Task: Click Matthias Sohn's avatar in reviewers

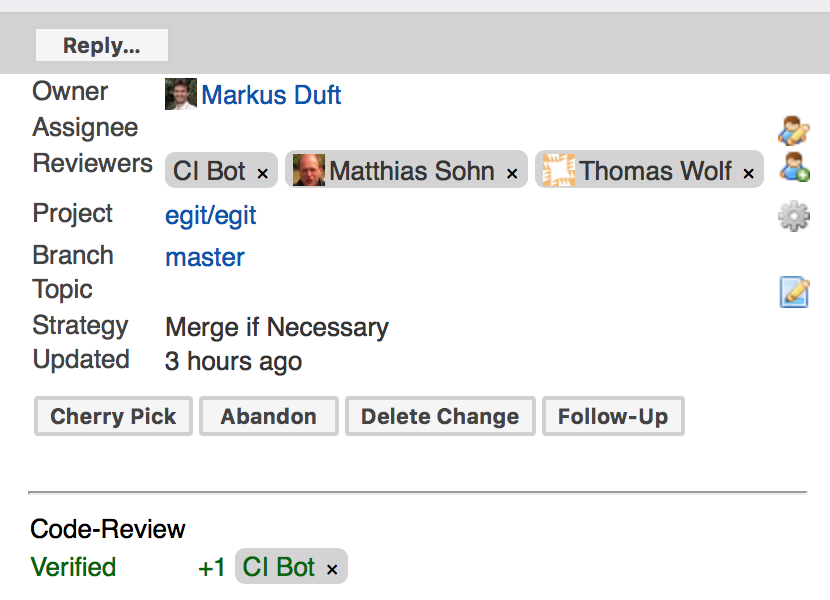Action: (309, 170)
